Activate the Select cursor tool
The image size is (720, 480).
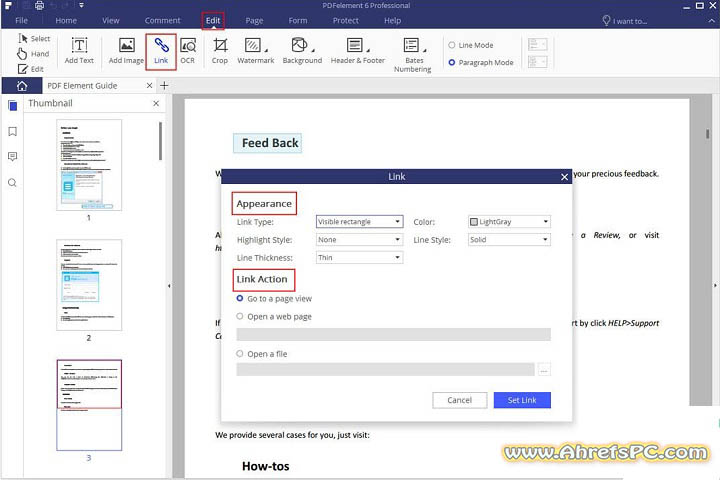tap(34, 39)
